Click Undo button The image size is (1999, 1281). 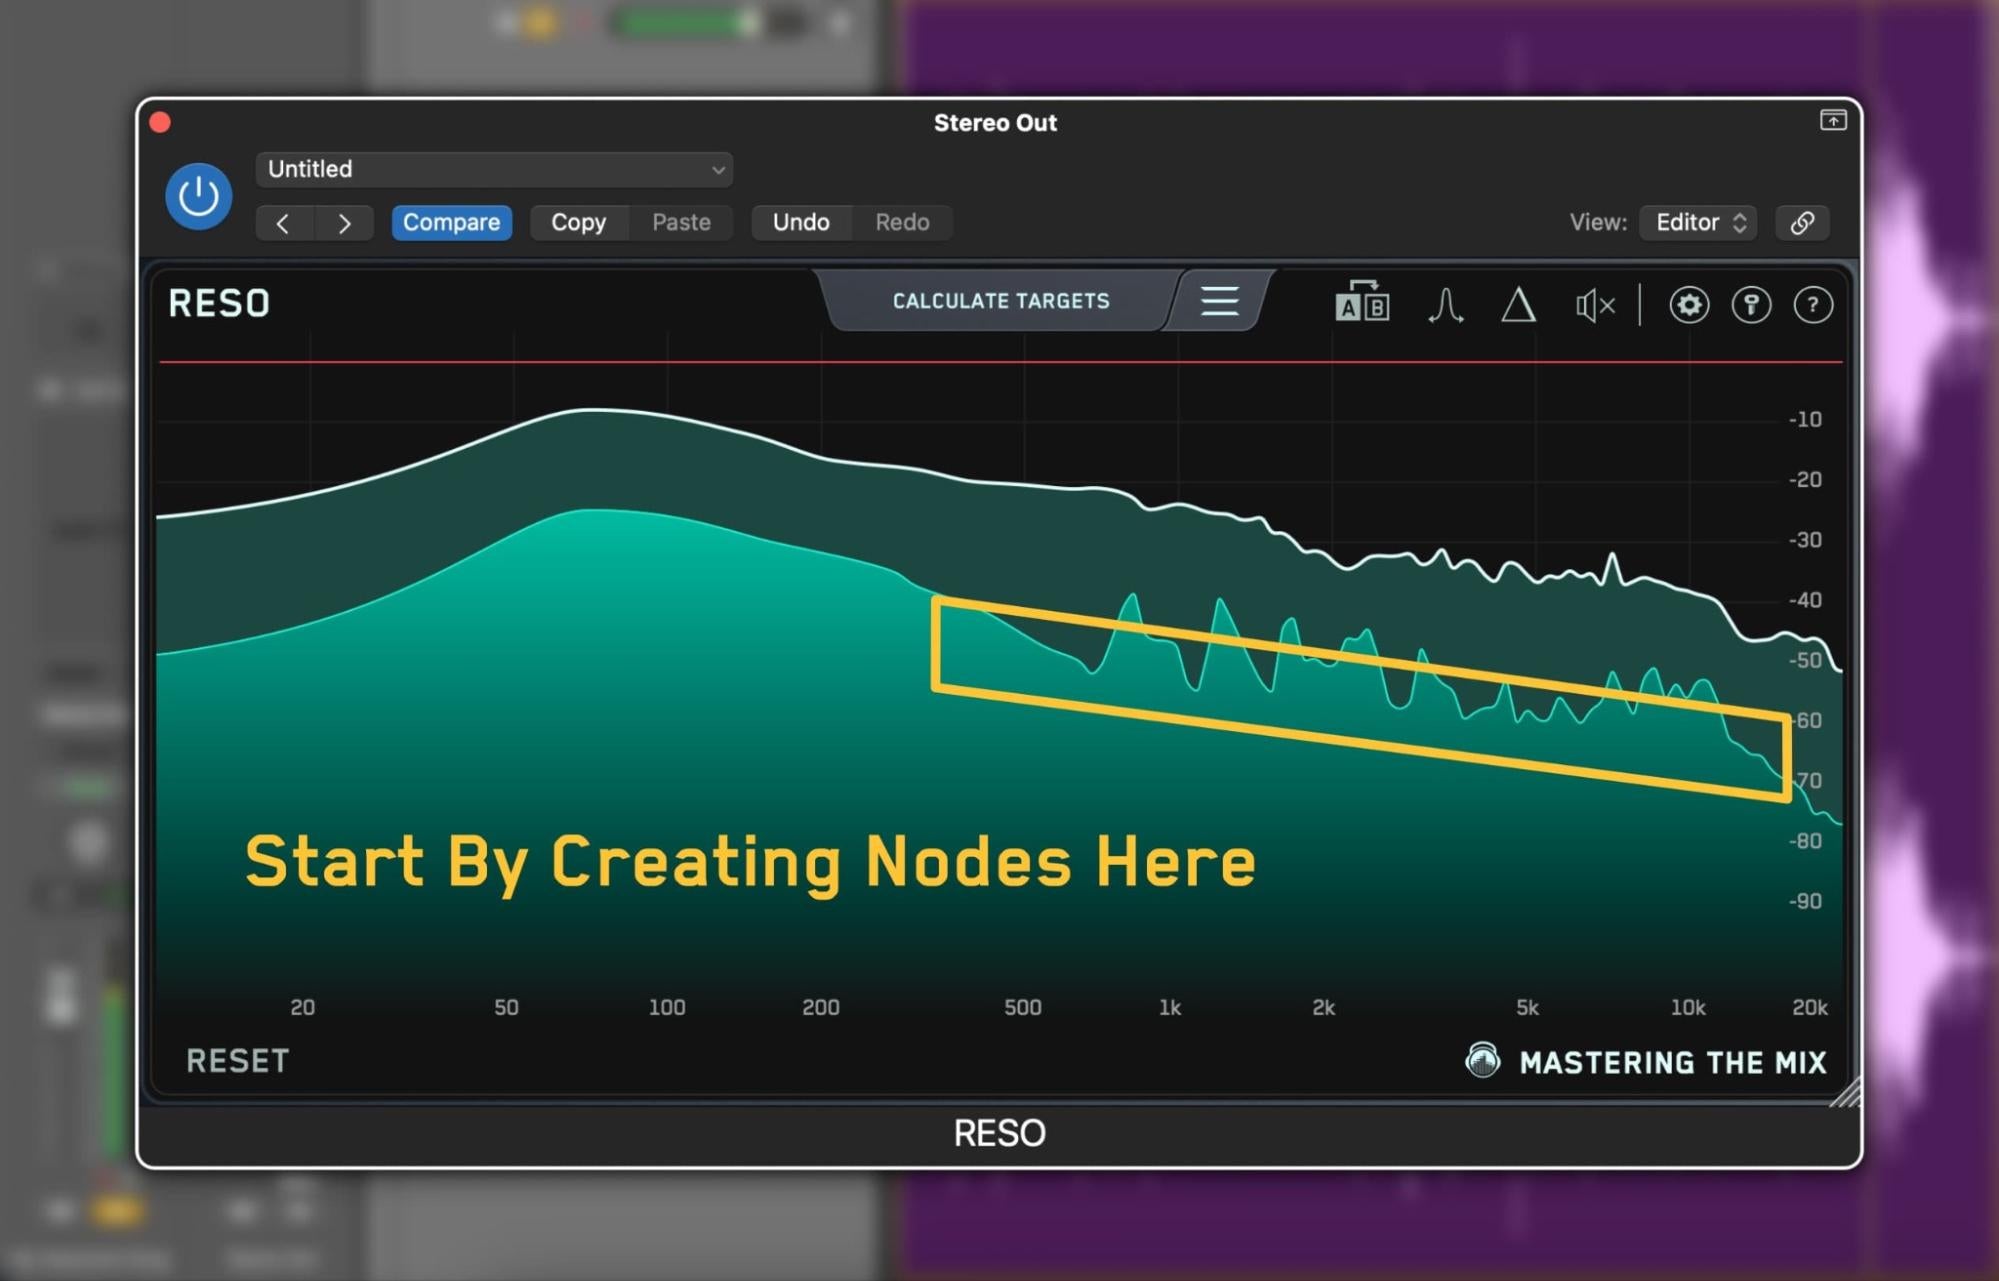pyautogui.click(x=801, y=222)
